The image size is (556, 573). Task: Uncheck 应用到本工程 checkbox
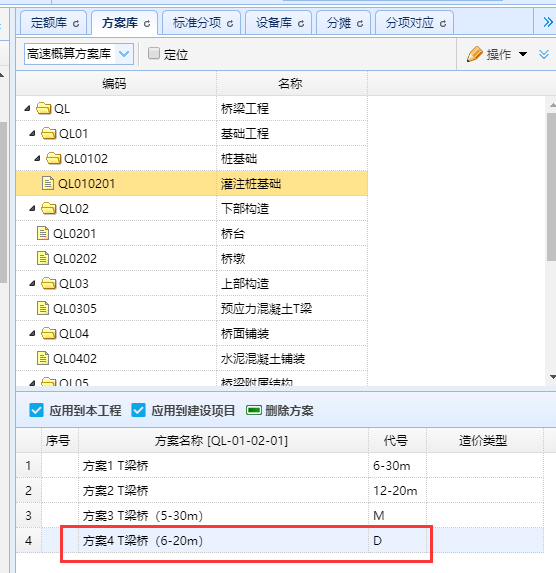pyautogui.click(x=36, y=410)
